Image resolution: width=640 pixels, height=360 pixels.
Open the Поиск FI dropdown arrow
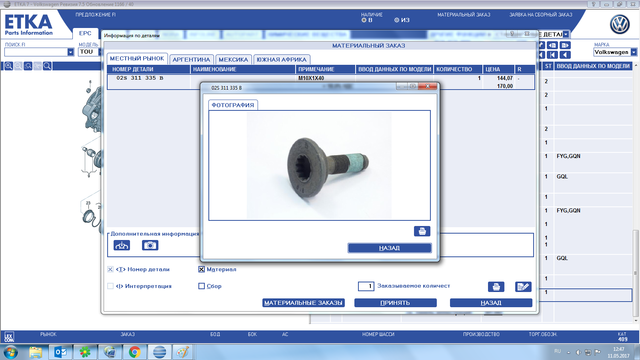(x=70, y=52)
